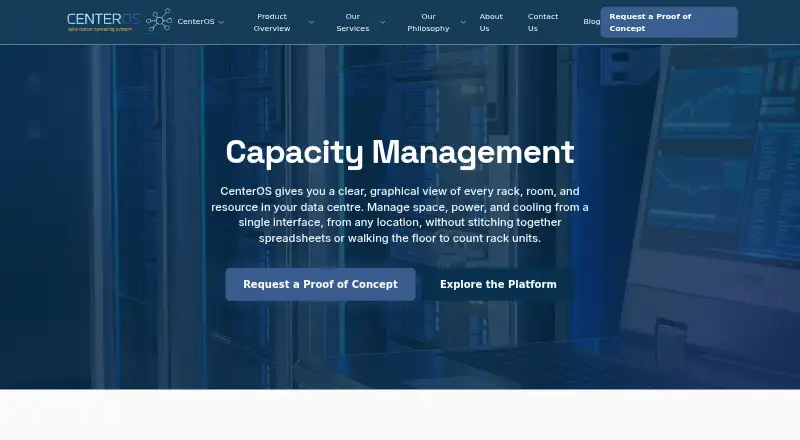Expand the Product Overview chevron

[311, 22]
